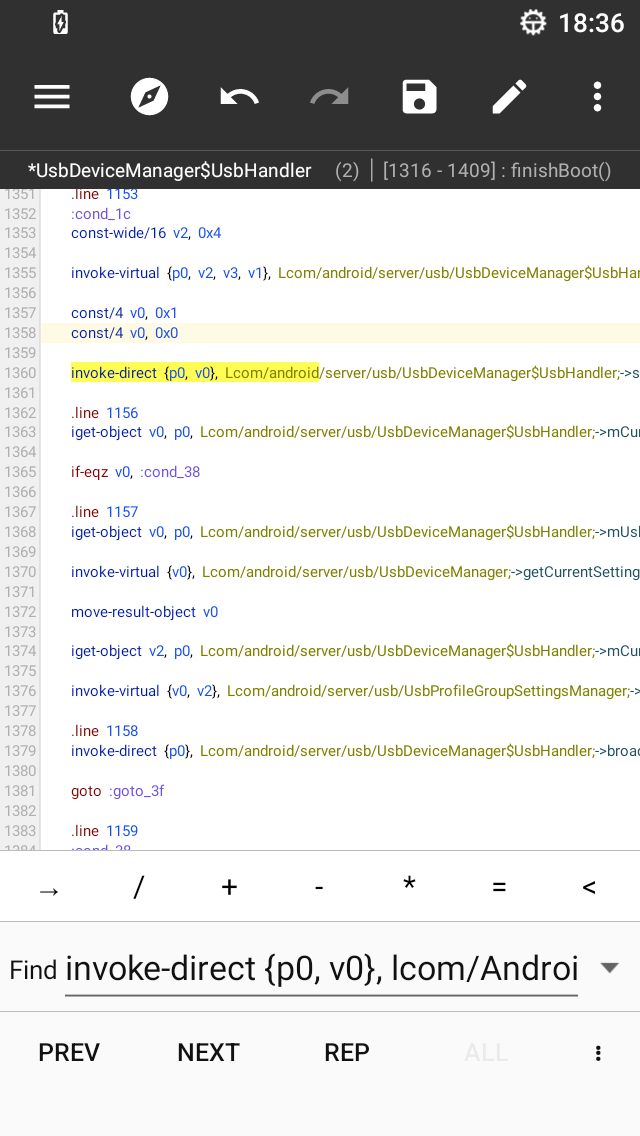Expand the Find history dropdown arrow

tap(610, 968)
